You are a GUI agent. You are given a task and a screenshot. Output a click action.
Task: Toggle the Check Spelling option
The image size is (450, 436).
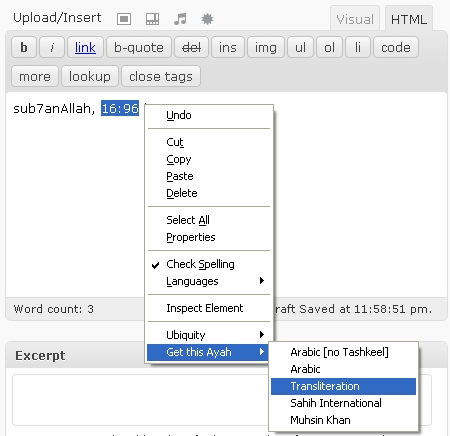[209, 264]
